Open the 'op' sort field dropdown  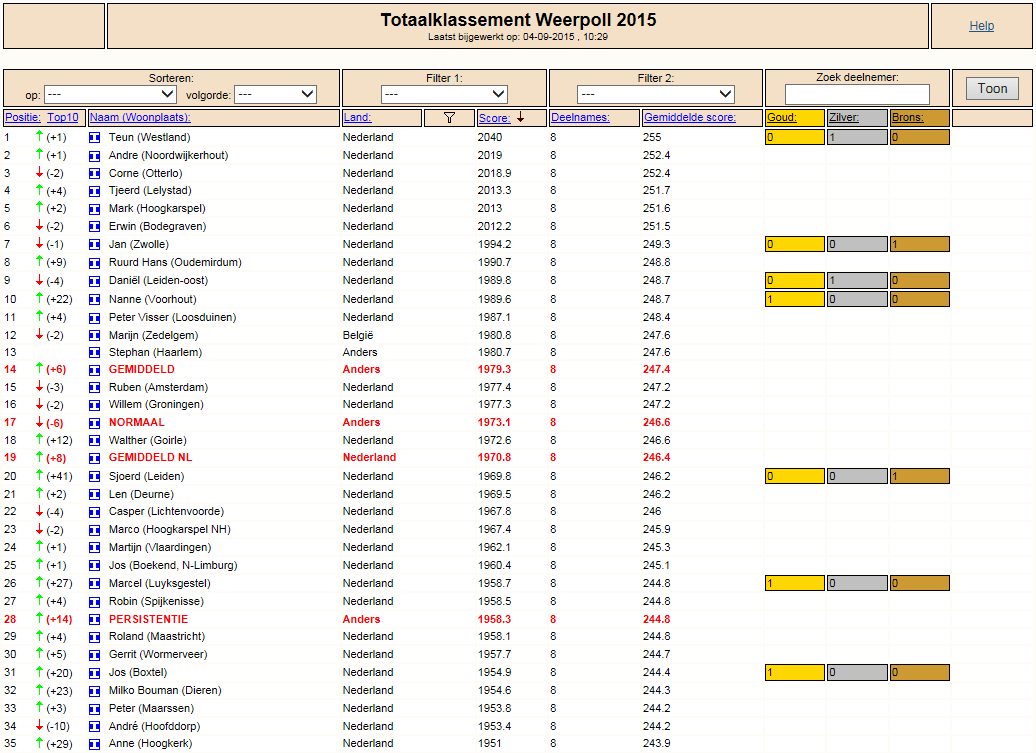pyautogui.click(x=110, y=94)
